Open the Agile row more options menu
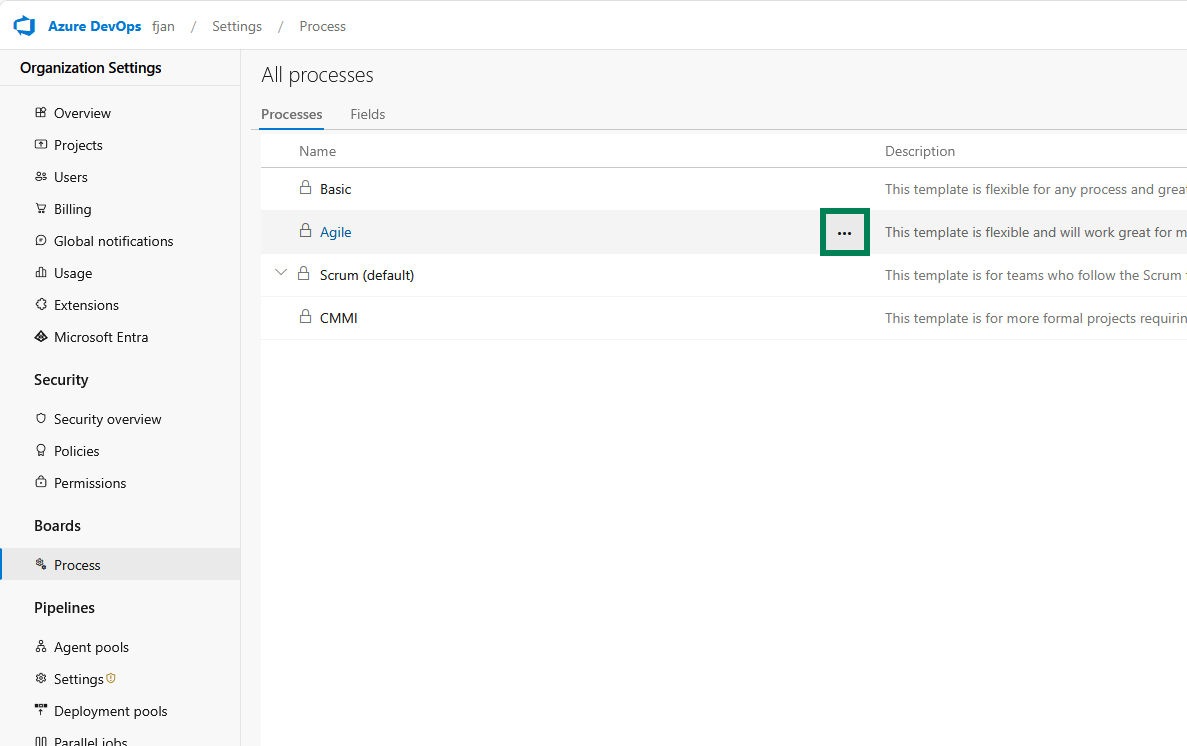1187x746 pixels. coord(845,231)
